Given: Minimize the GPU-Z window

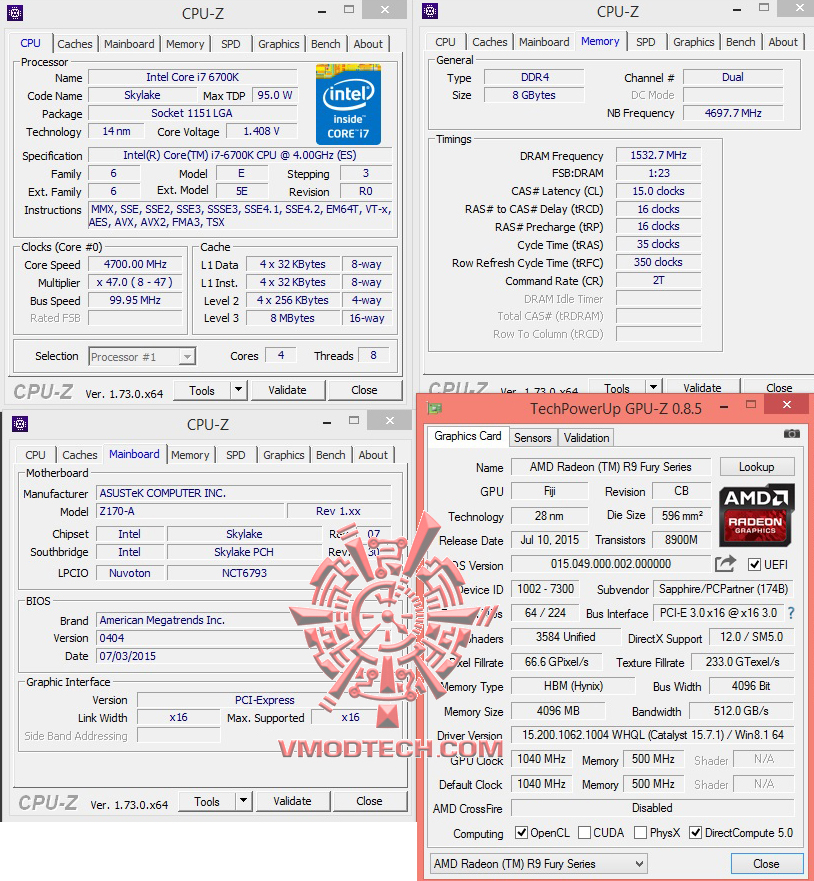Looking at the screenshot, I should pyautogui.click(x=725, y=406).
